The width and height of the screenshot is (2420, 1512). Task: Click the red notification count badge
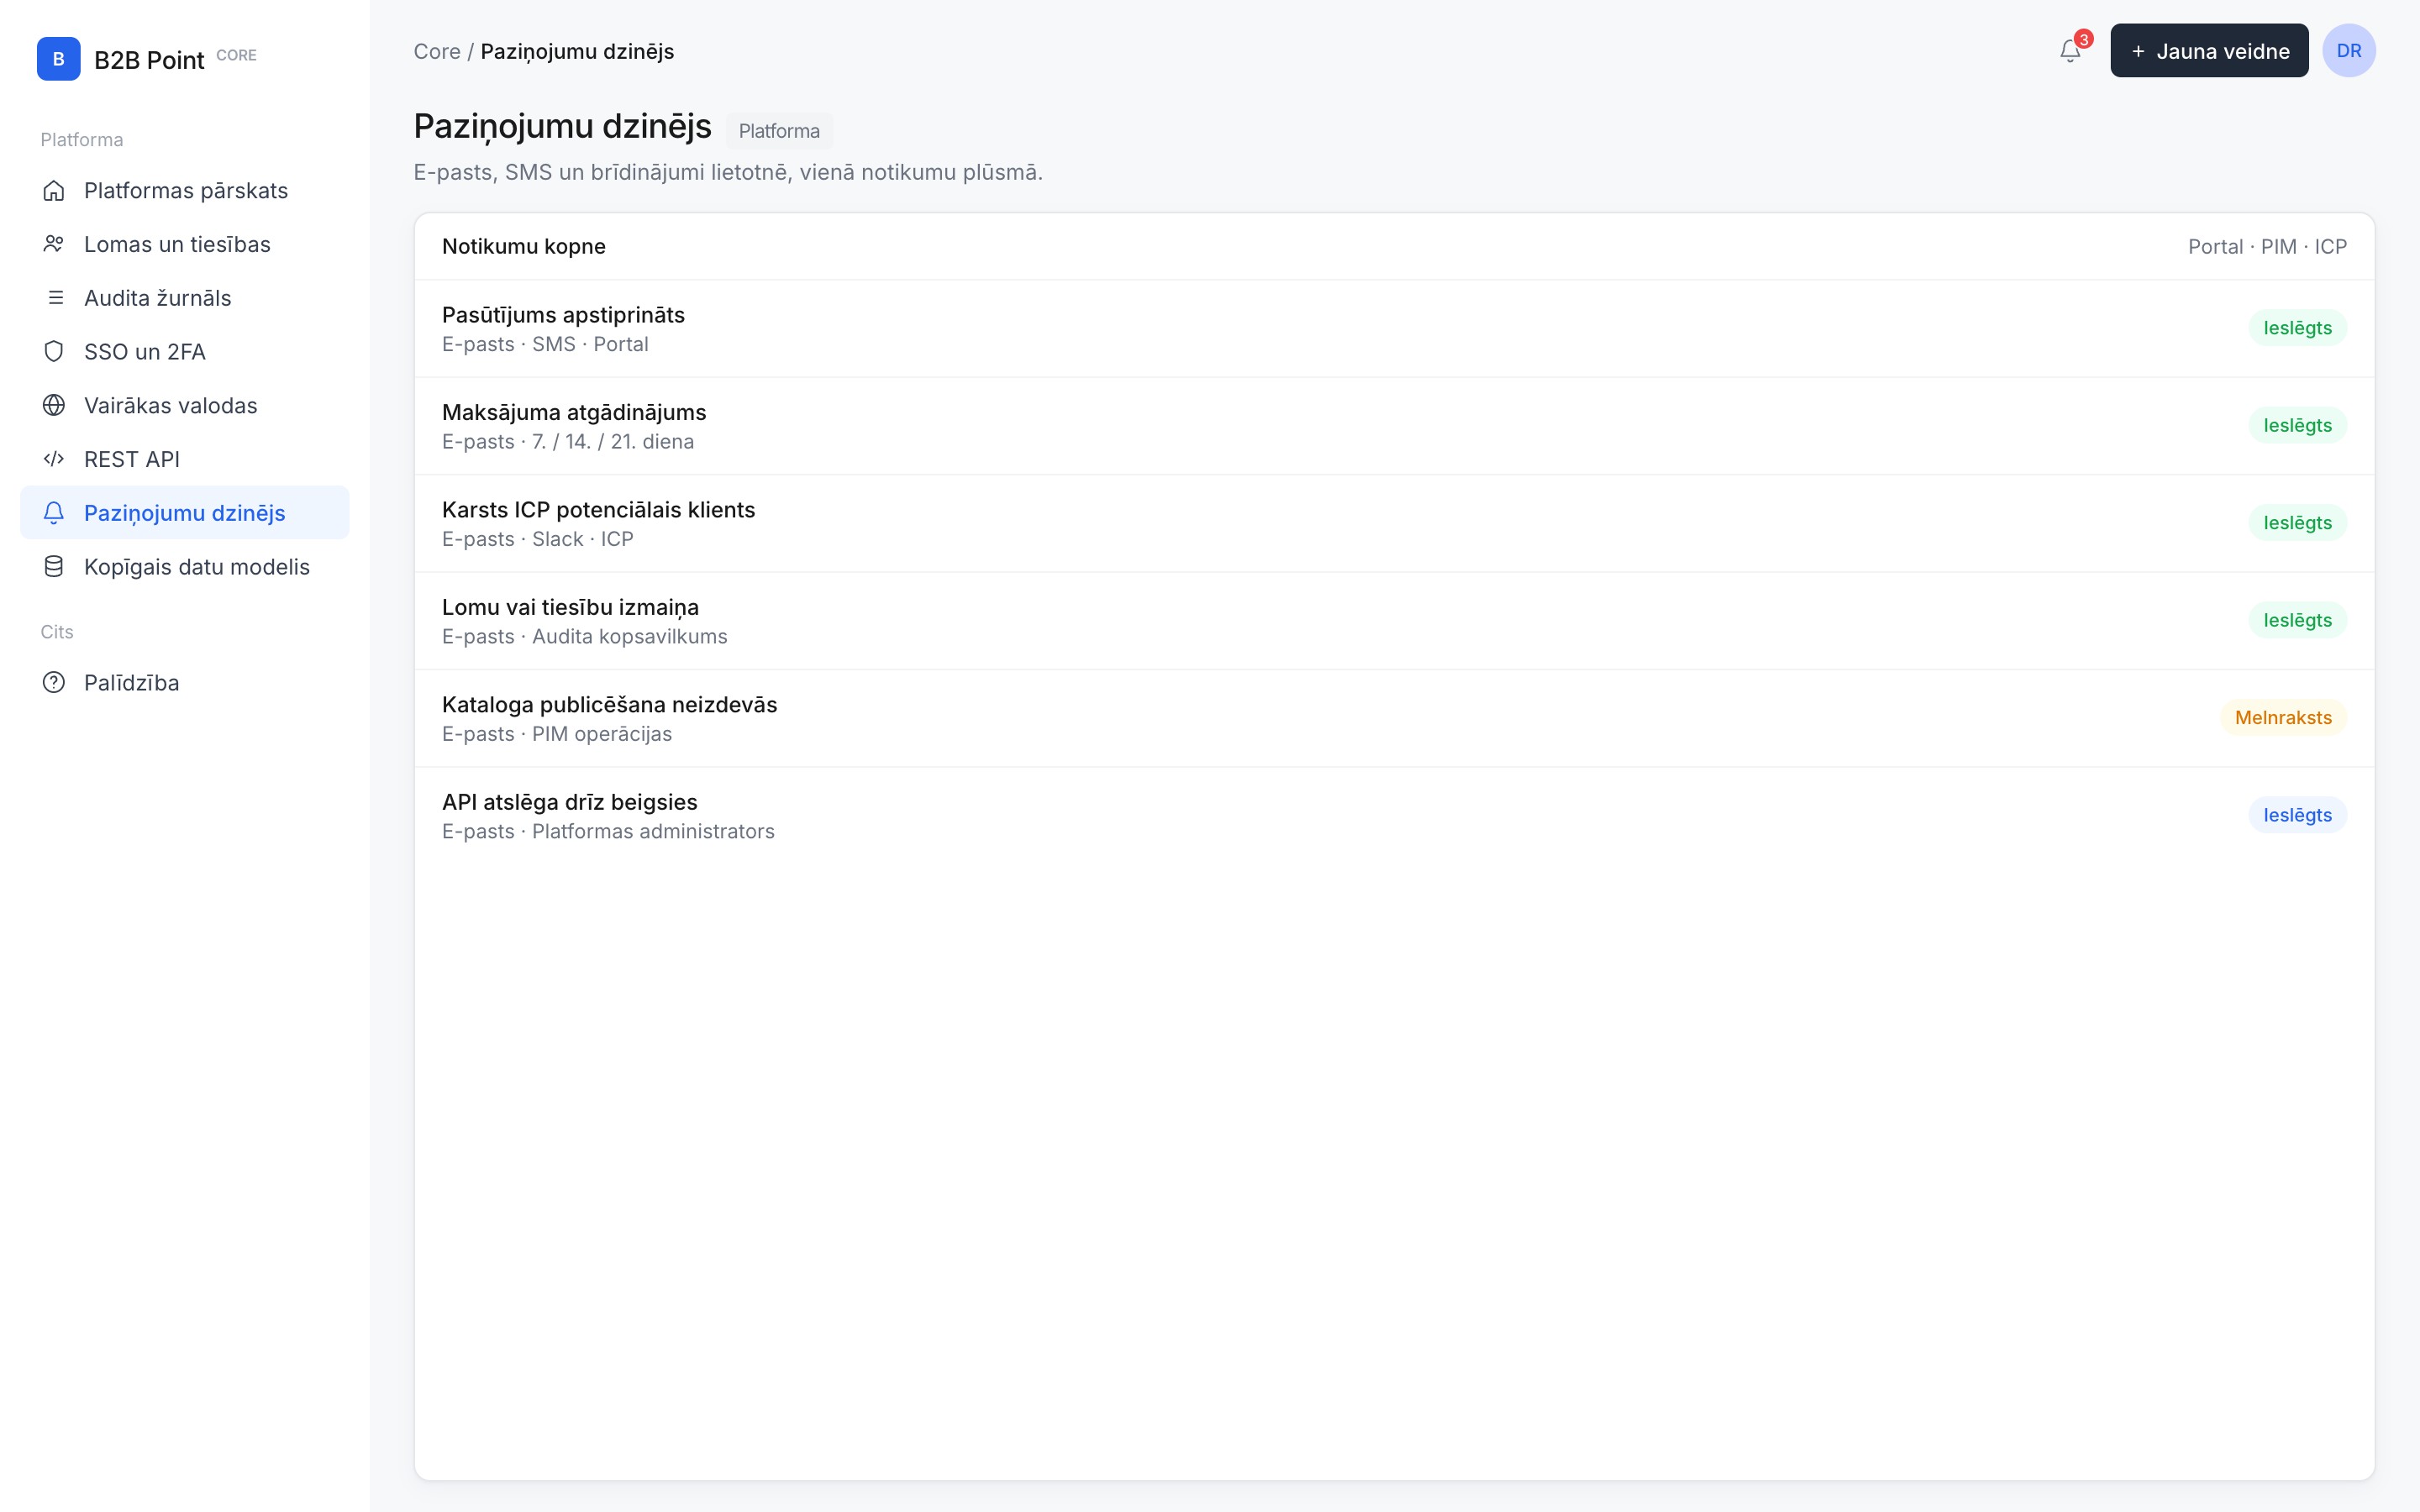point(2084,39)
